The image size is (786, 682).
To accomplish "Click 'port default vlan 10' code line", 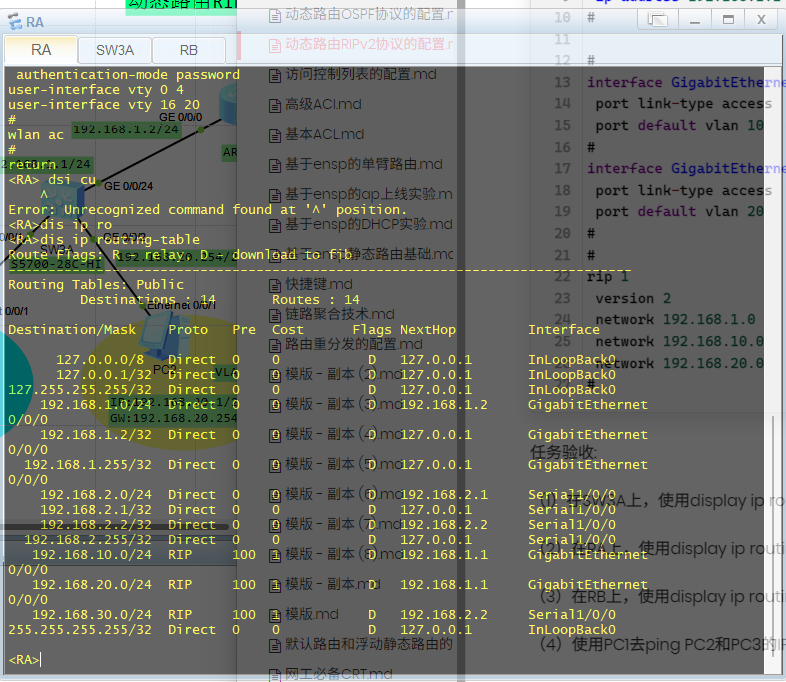I will [679, 125].
